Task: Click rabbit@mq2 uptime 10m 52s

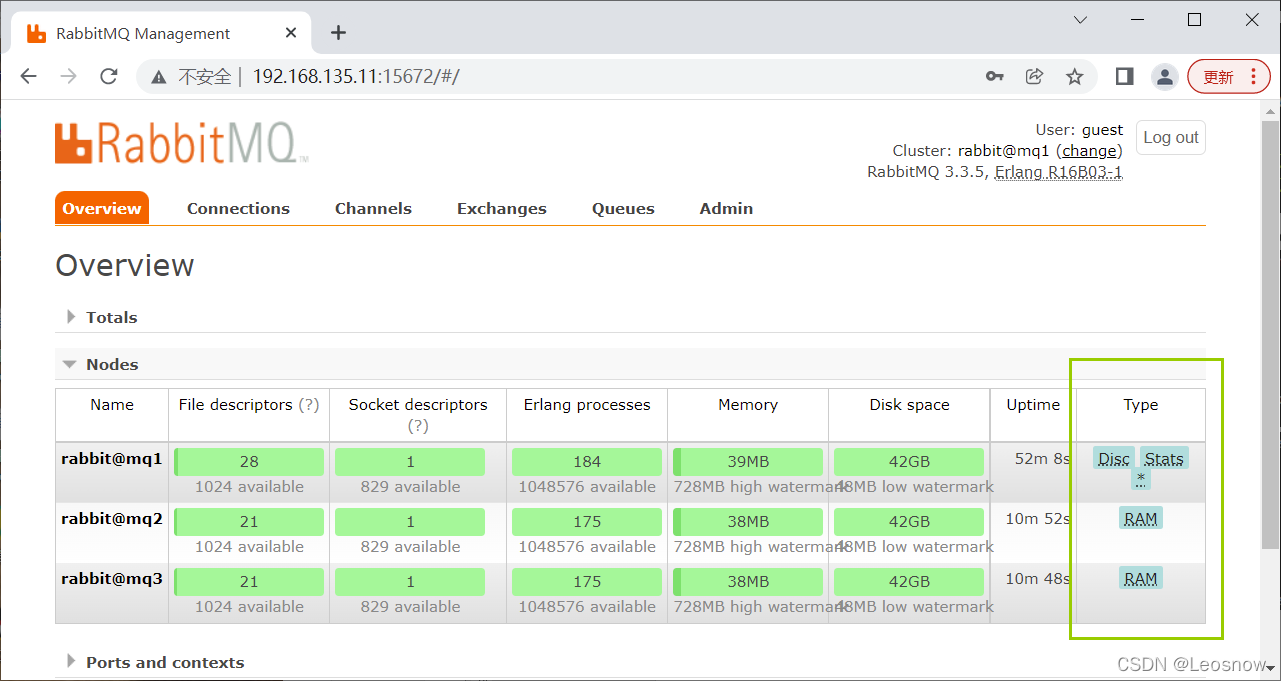Action: click(x=1038, y=519)
